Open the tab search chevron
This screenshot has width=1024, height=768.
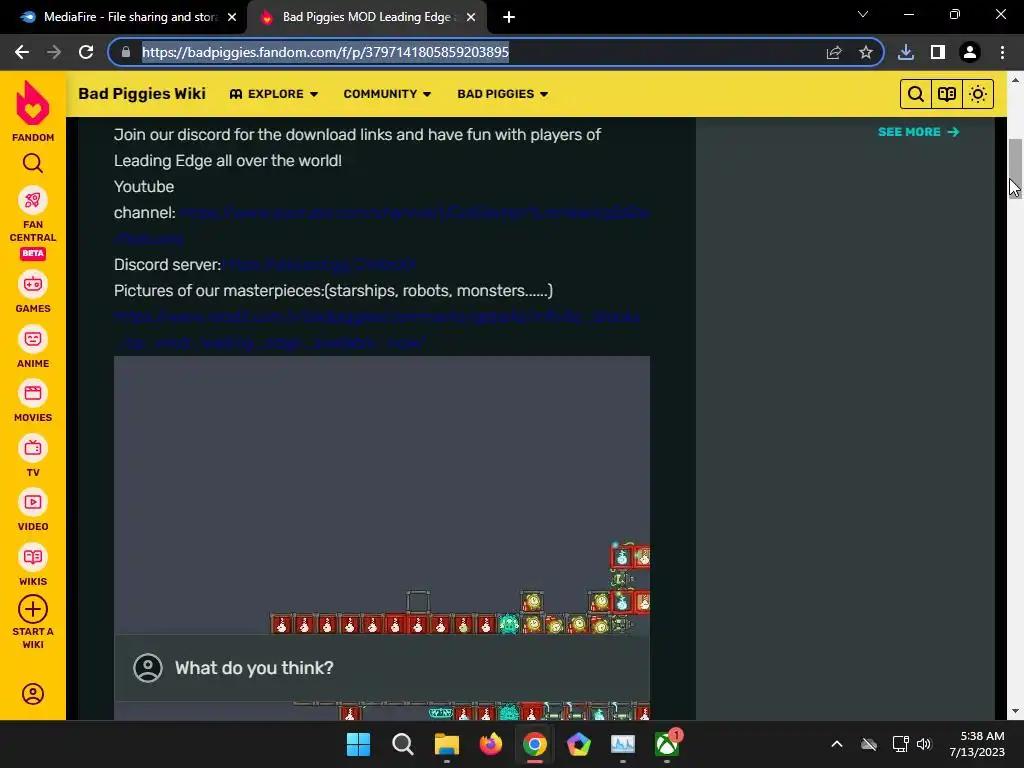click(x=863, y=14)
